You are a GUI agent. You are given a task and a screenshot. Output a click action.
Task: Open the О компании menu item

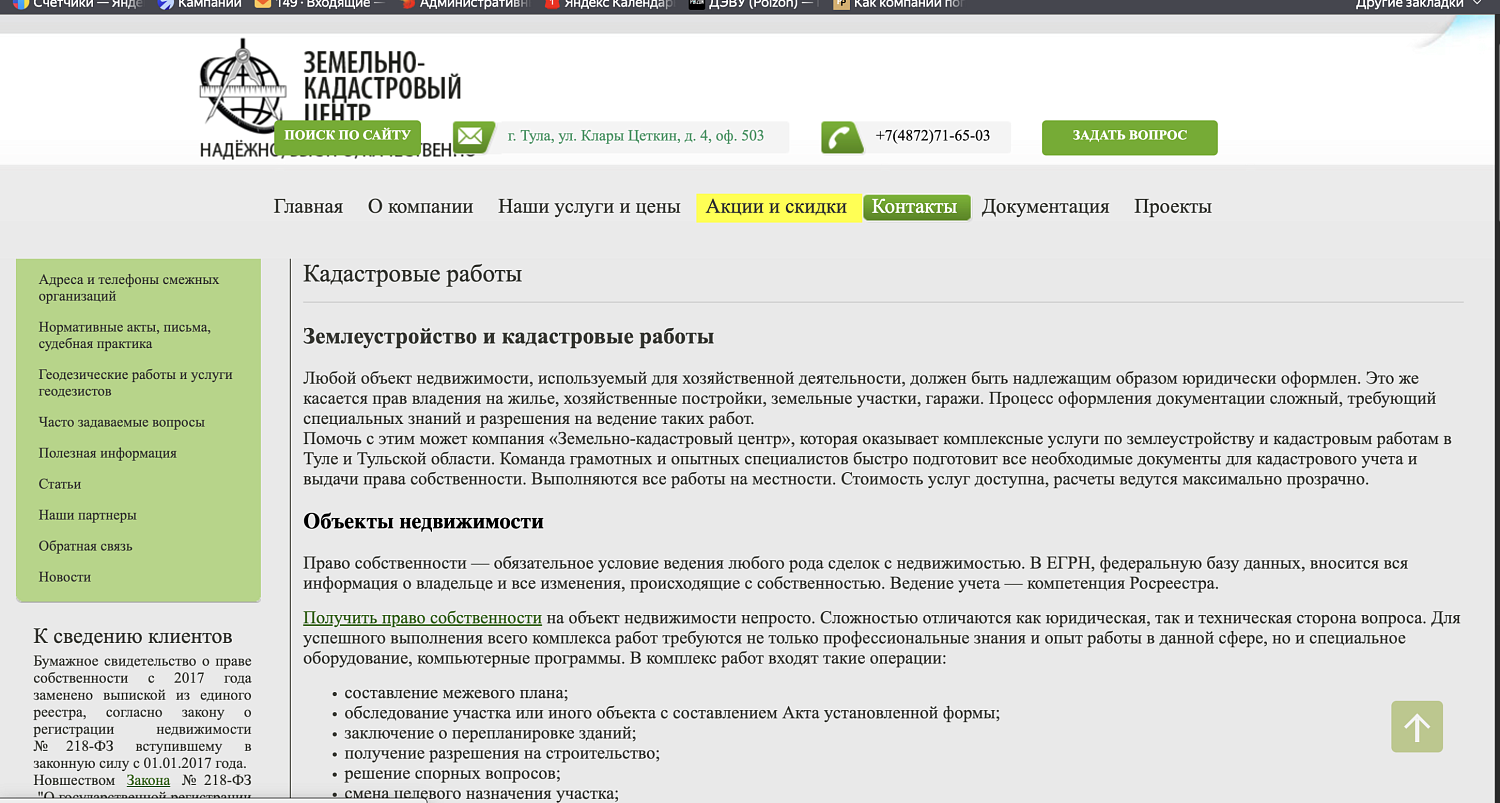pyautogui.click(x=420, y=207)
